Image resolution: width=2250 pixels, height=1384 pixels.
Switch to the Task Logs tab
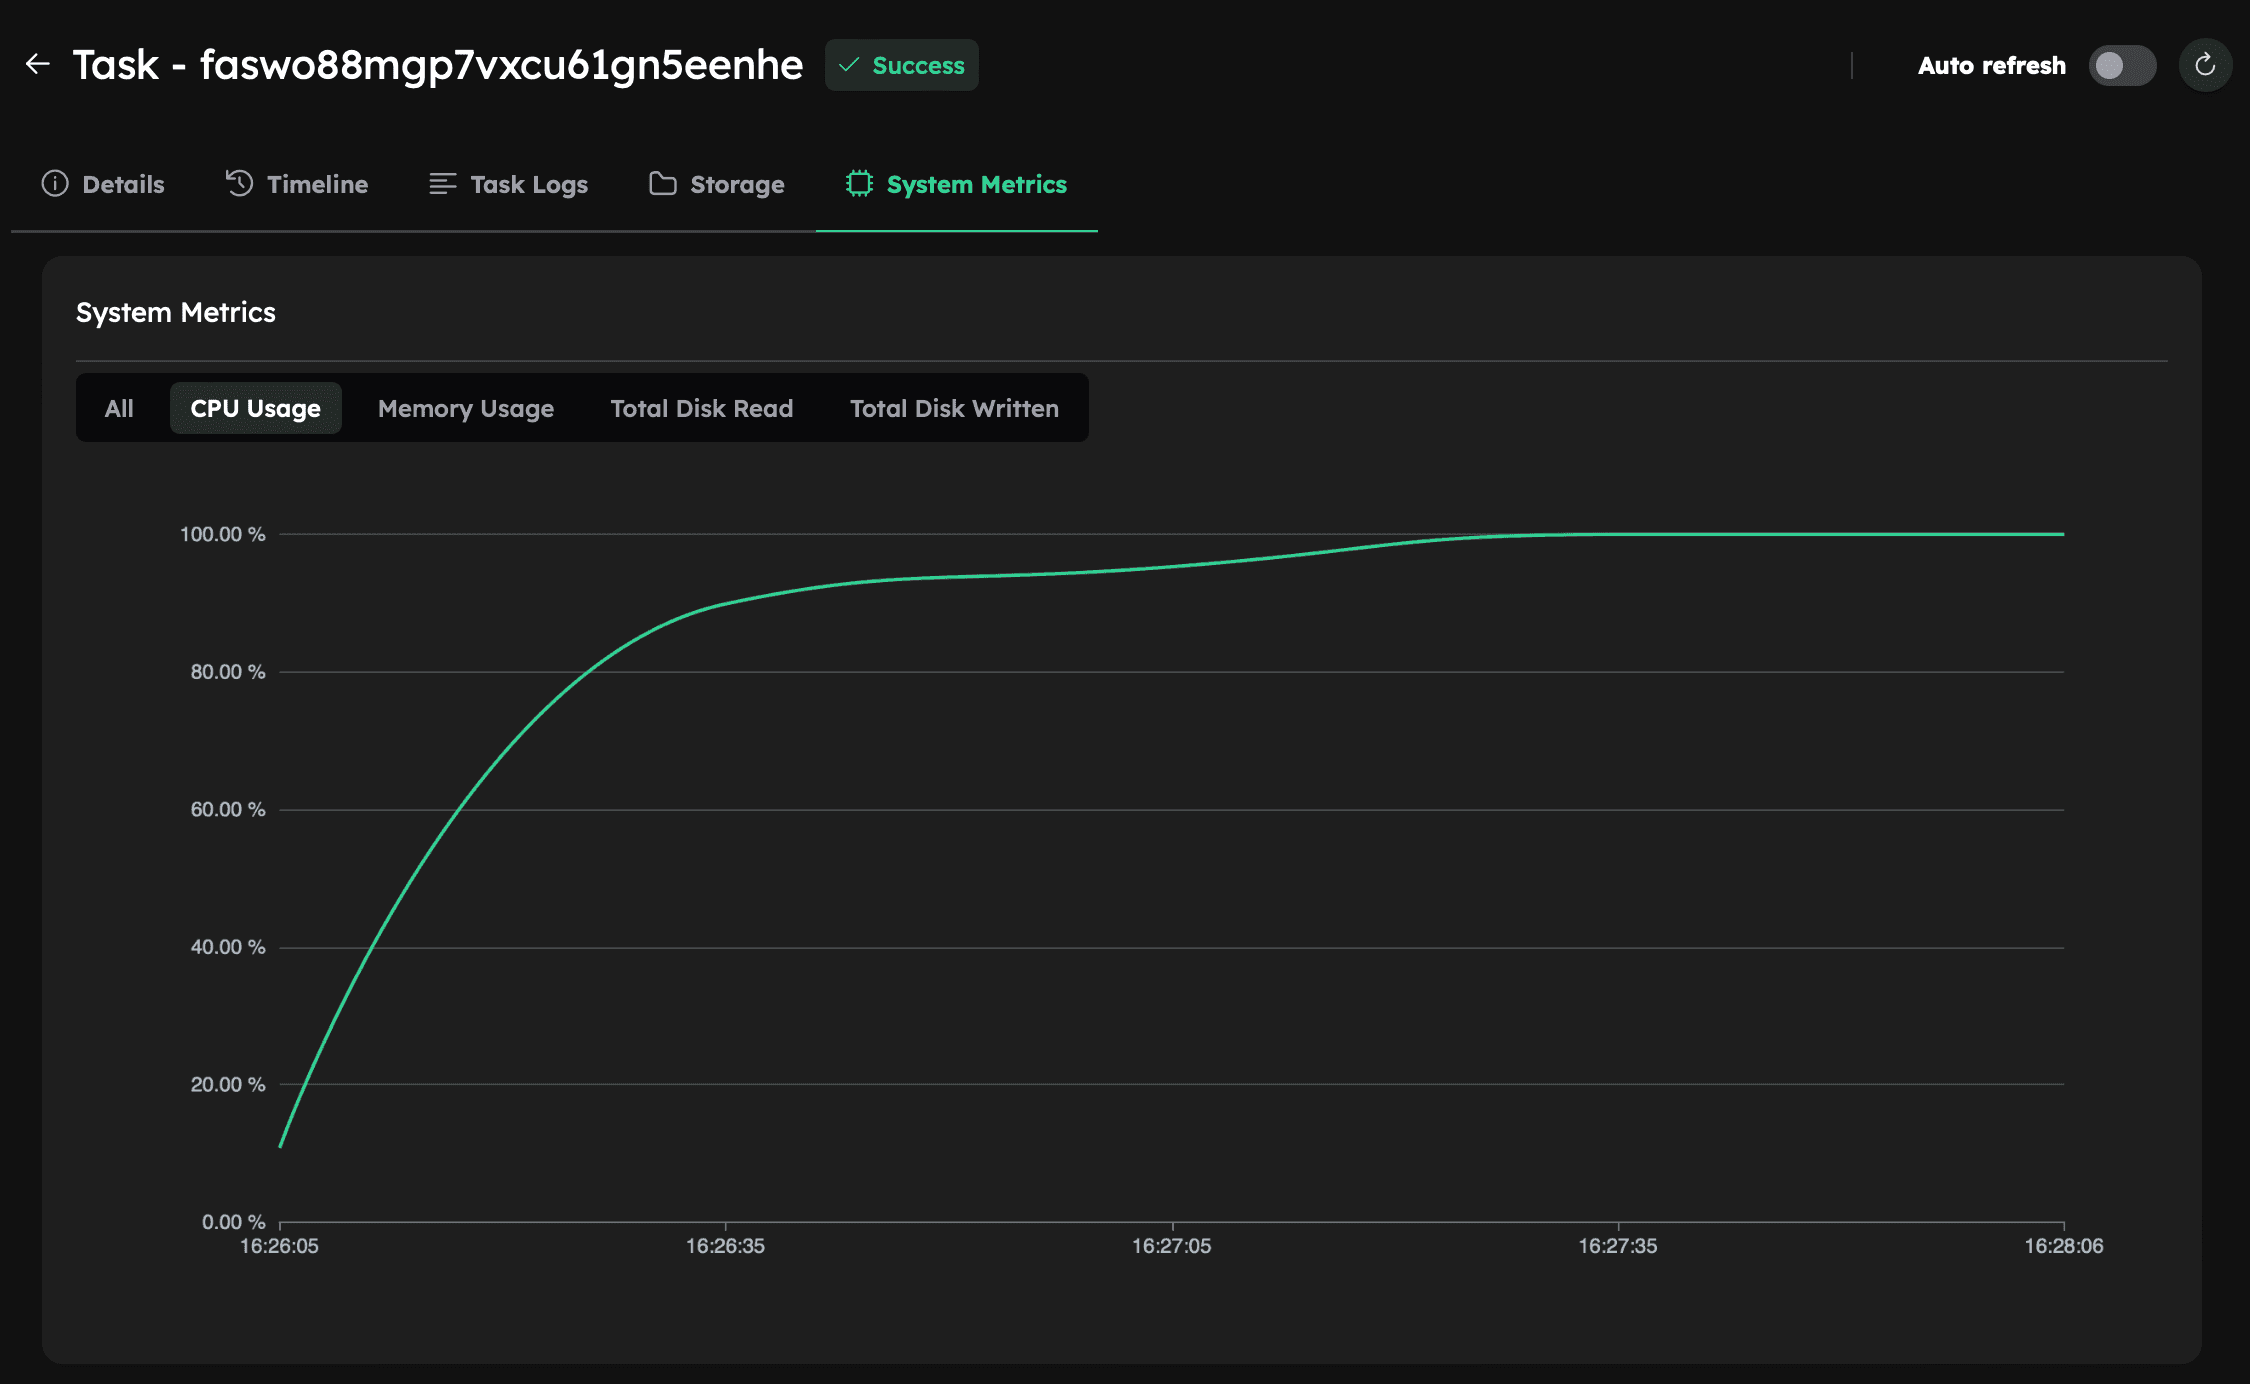pyautogui.click(x=528, y=184)
